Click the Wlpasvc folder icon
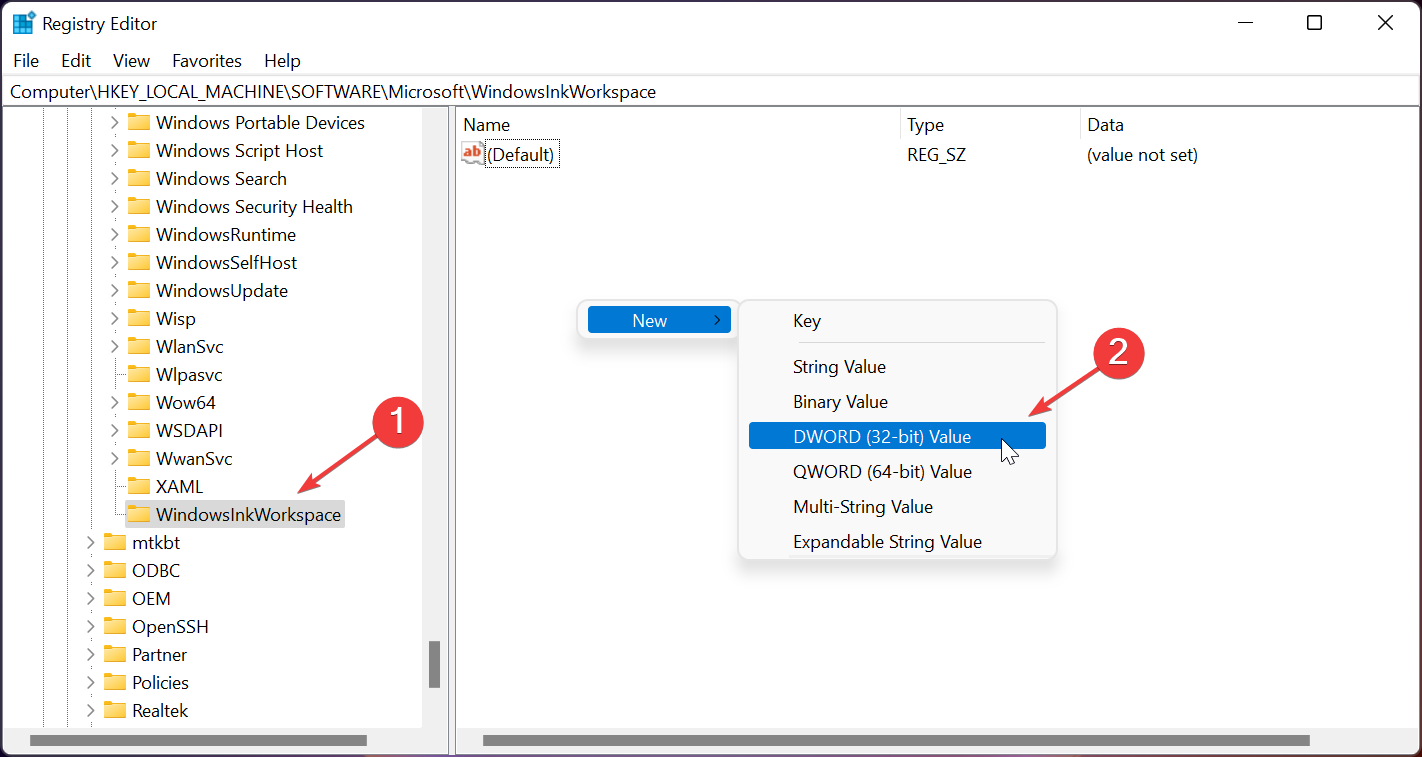The height and width of the screenshot is (757, 1422). point(139,374)
